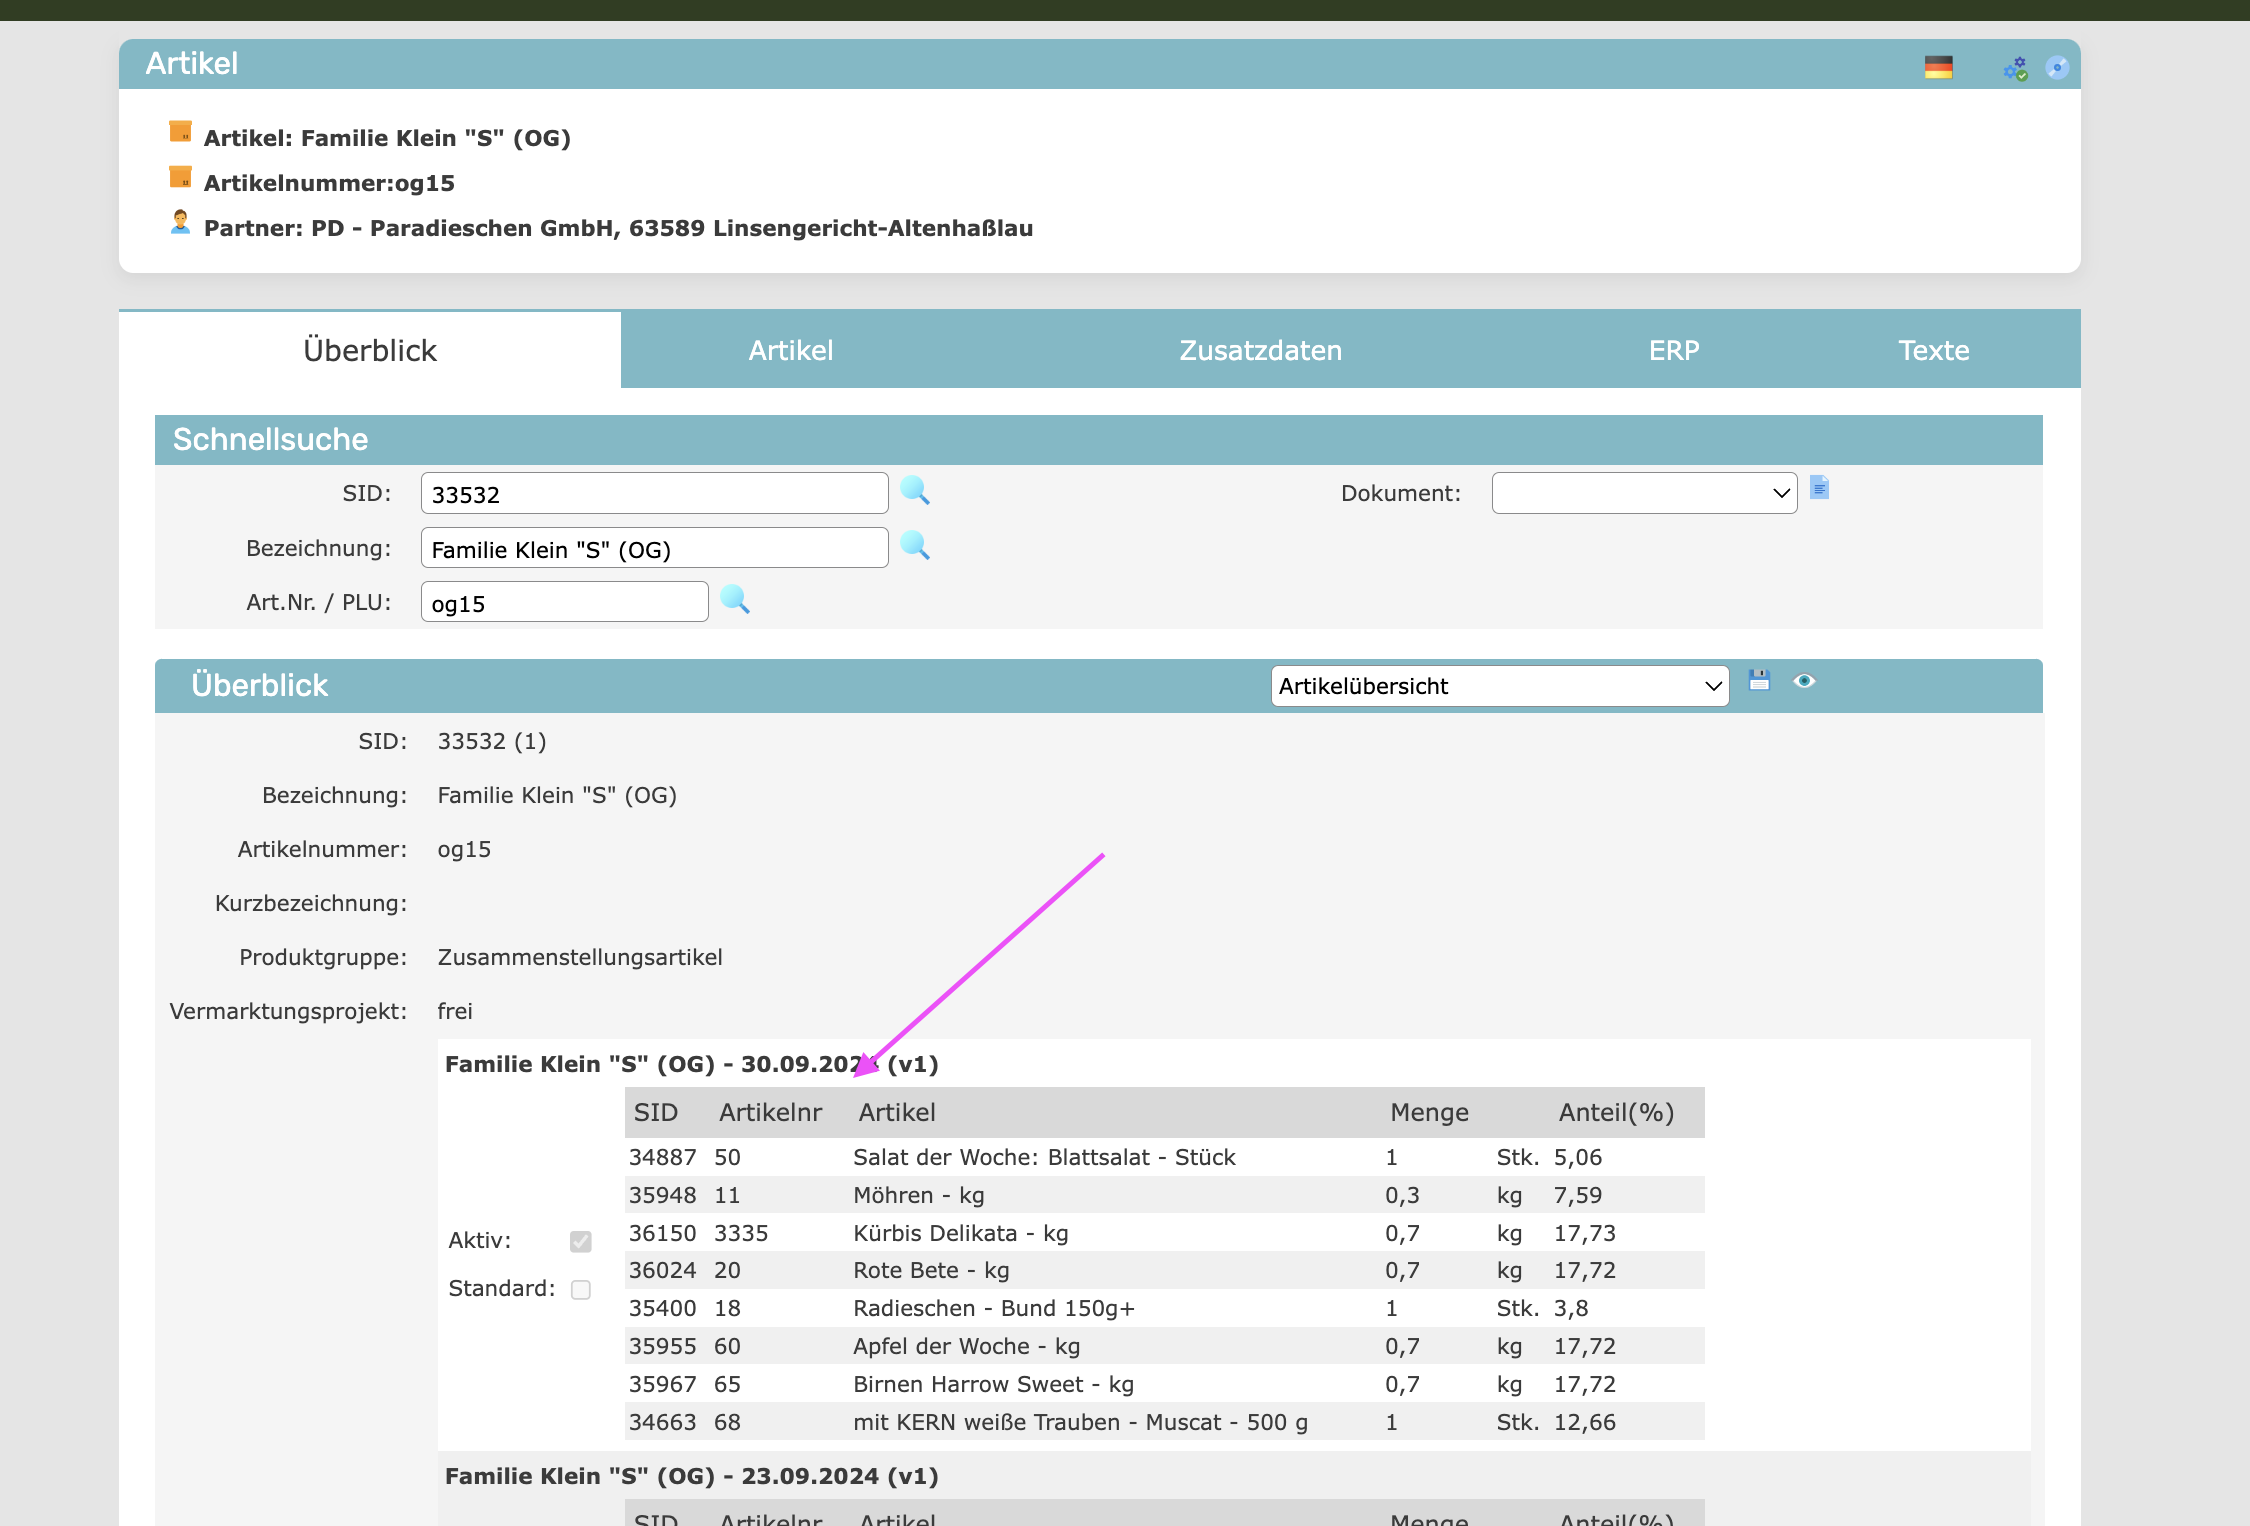Screen dimensions: 2250x1526
Task: Open the document icon beside Dokument dropdown
Action: [x=1820, y=488]
